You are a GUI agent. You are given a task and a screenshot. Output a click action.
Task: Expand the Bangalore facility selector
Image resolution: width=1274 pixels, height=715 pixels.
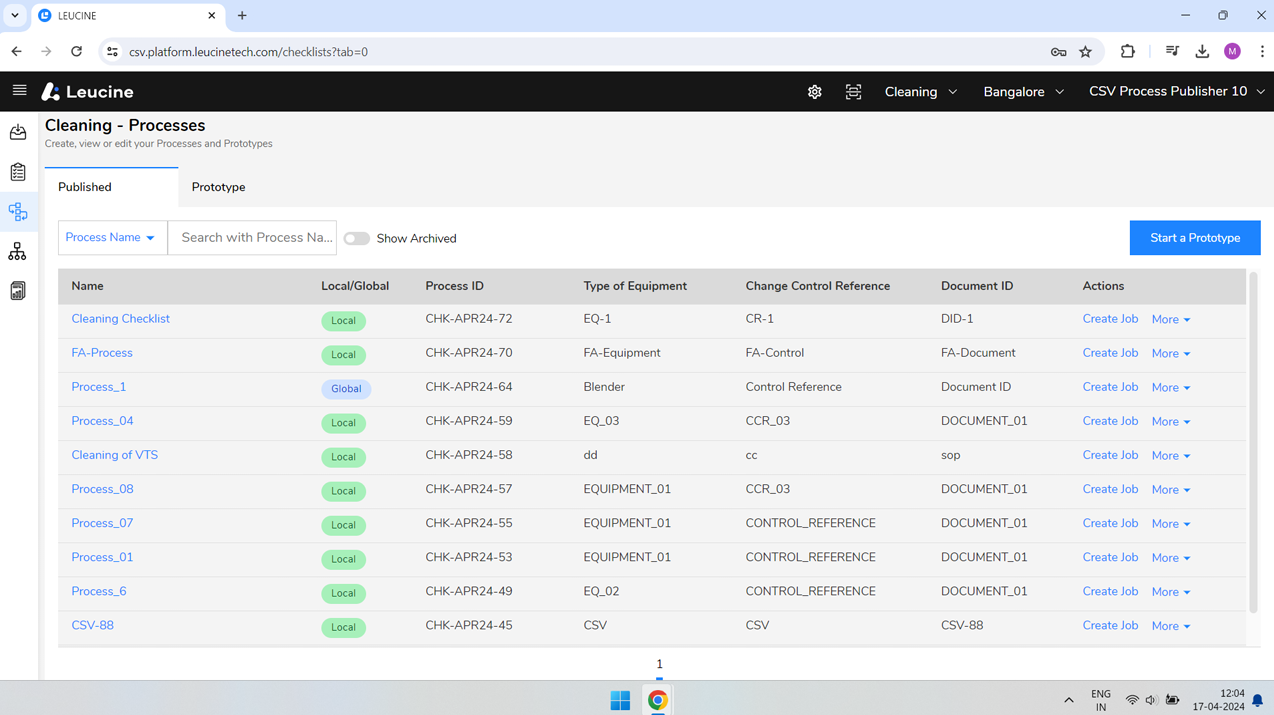pos(1022,91)
